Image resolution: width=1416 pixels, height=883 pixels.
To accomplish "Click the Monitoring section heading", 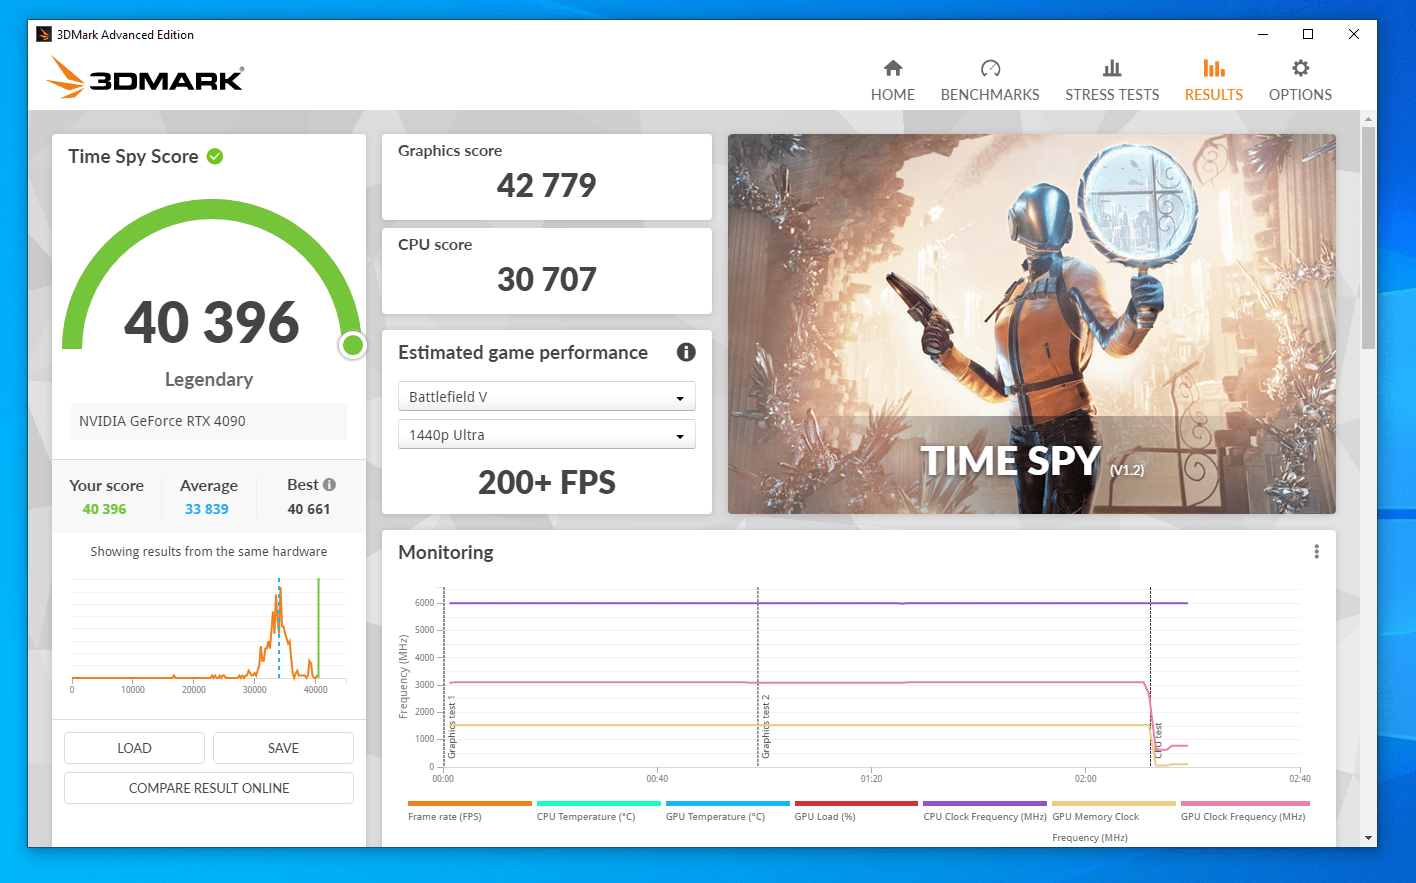I will [x=446, y=552].
